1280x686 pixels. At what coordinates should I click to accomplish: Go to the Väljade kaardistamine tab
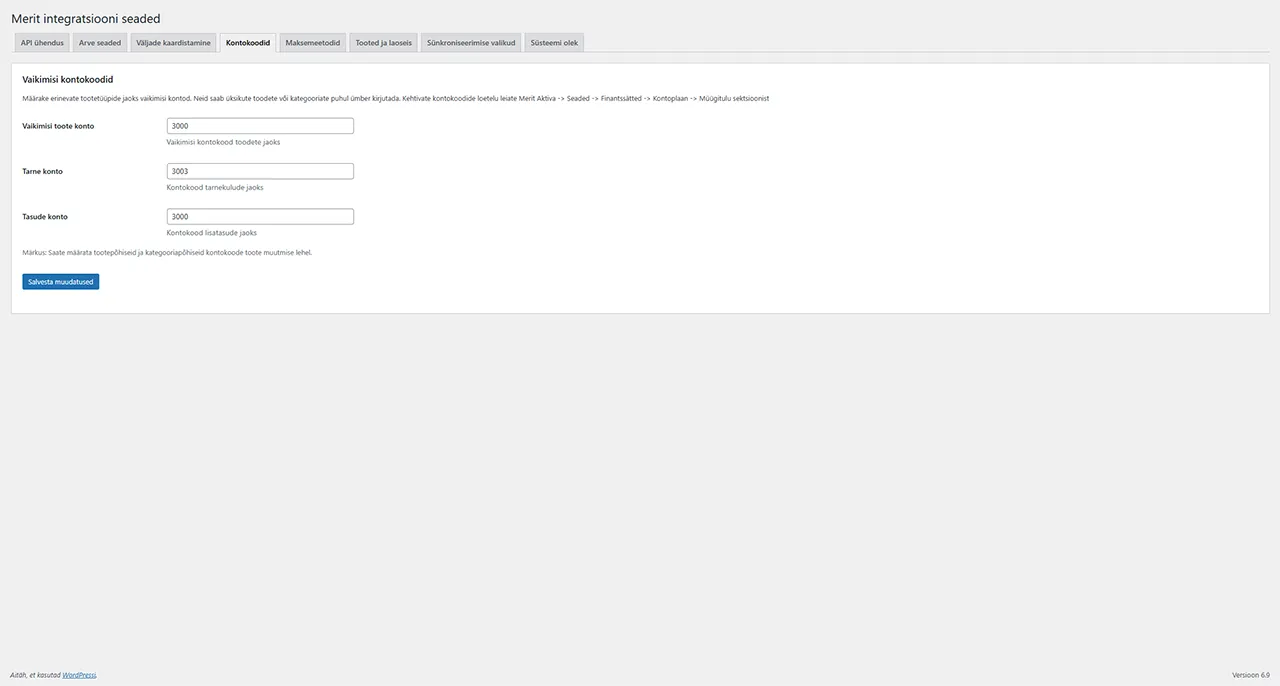(174, 43)
